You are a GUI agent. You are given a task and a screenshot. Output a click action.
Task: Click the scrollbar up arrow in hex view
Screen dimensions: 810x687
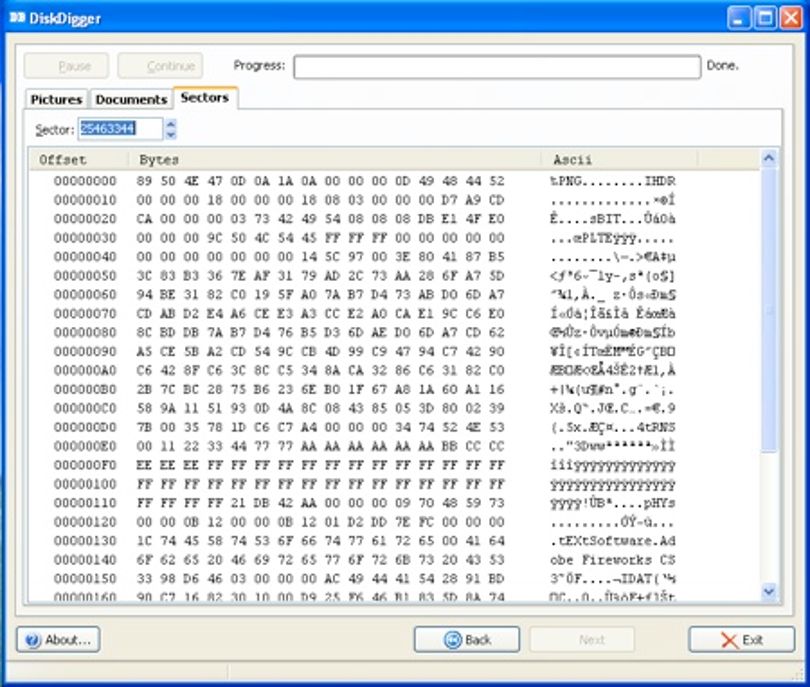(769, 158)
